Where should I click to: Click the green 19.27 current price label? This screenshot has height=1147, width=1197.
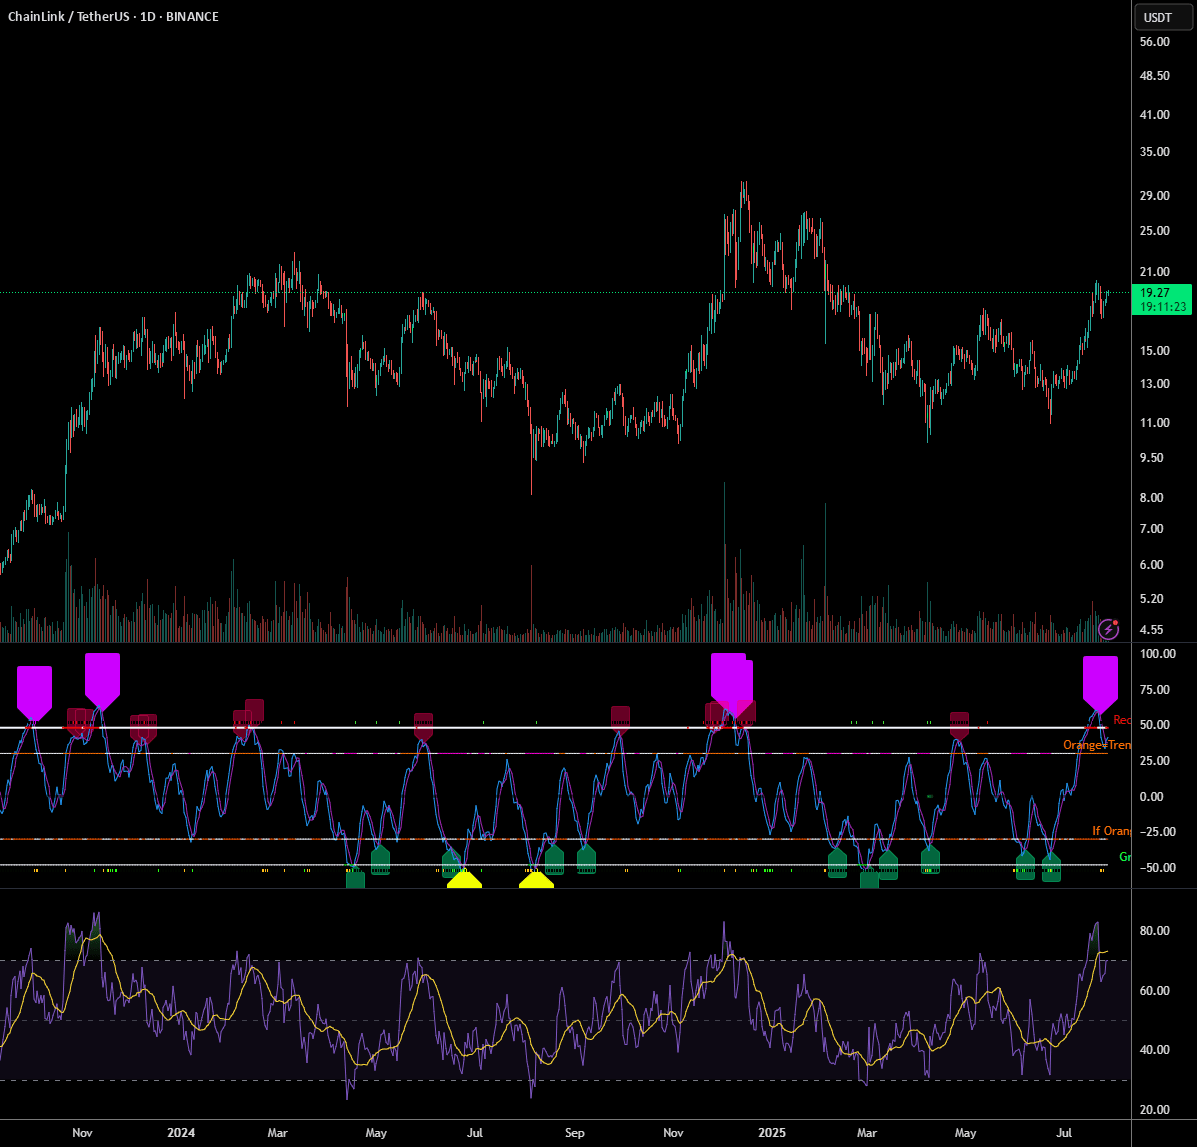click(1154, 292)
